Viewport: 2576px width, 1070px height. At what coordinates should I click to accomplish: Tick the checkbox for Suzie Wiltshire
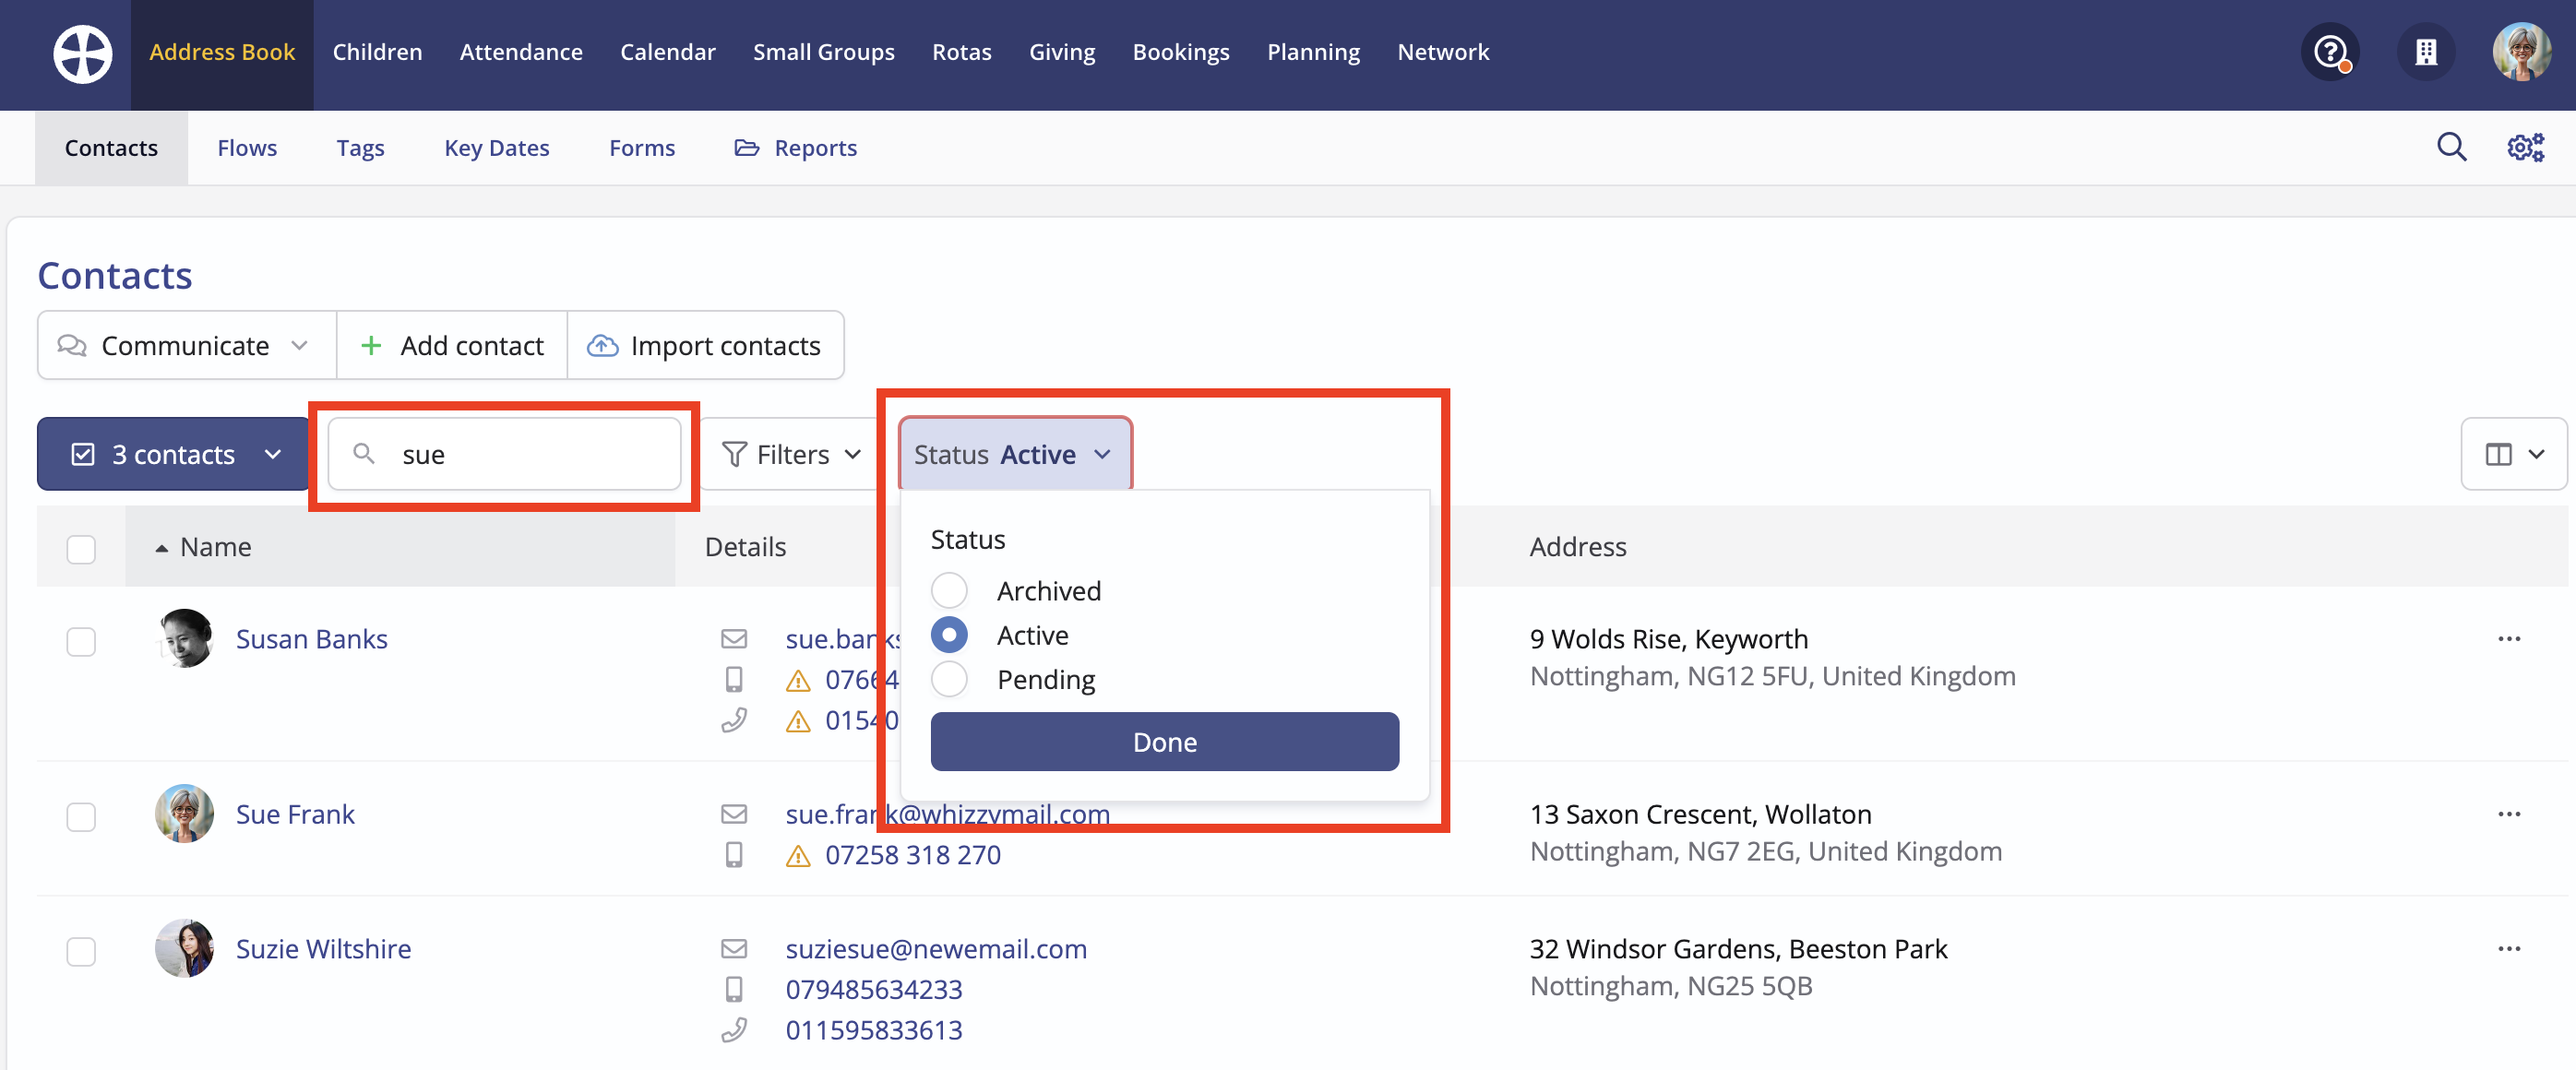coord(81,951)
